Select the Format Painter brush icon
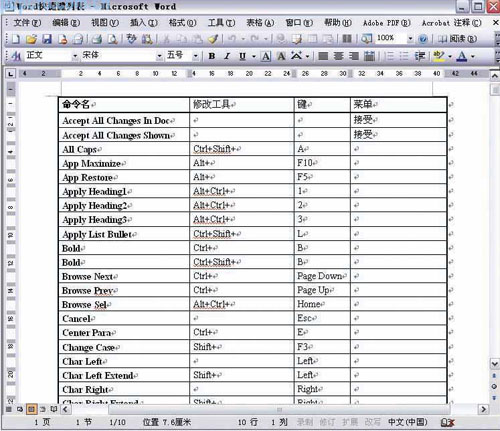This screenshot has height=431, width=500. (213, 39)
